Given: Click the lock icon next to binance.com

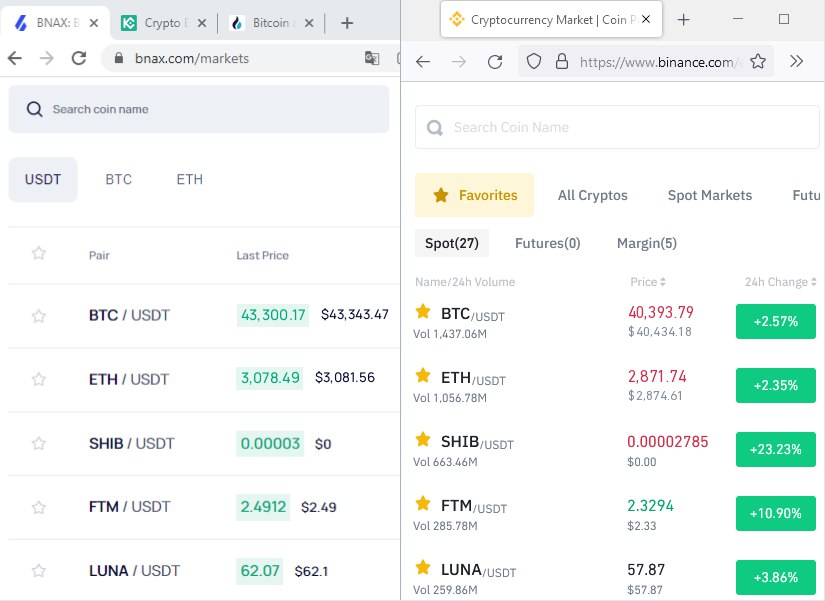Looking at the screenshot, I should pos(562,62).
